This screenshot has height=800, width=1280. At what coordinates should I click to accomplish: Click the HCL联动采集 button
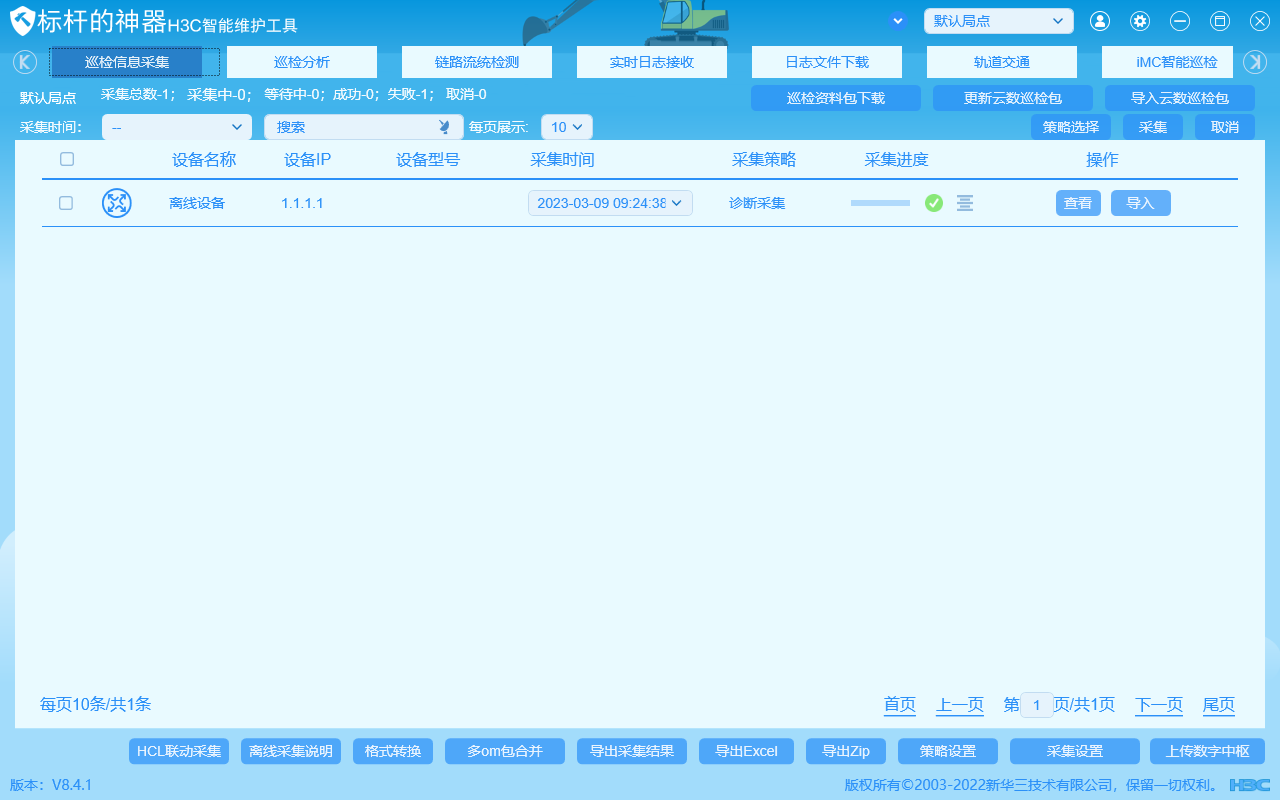(180, 752)
